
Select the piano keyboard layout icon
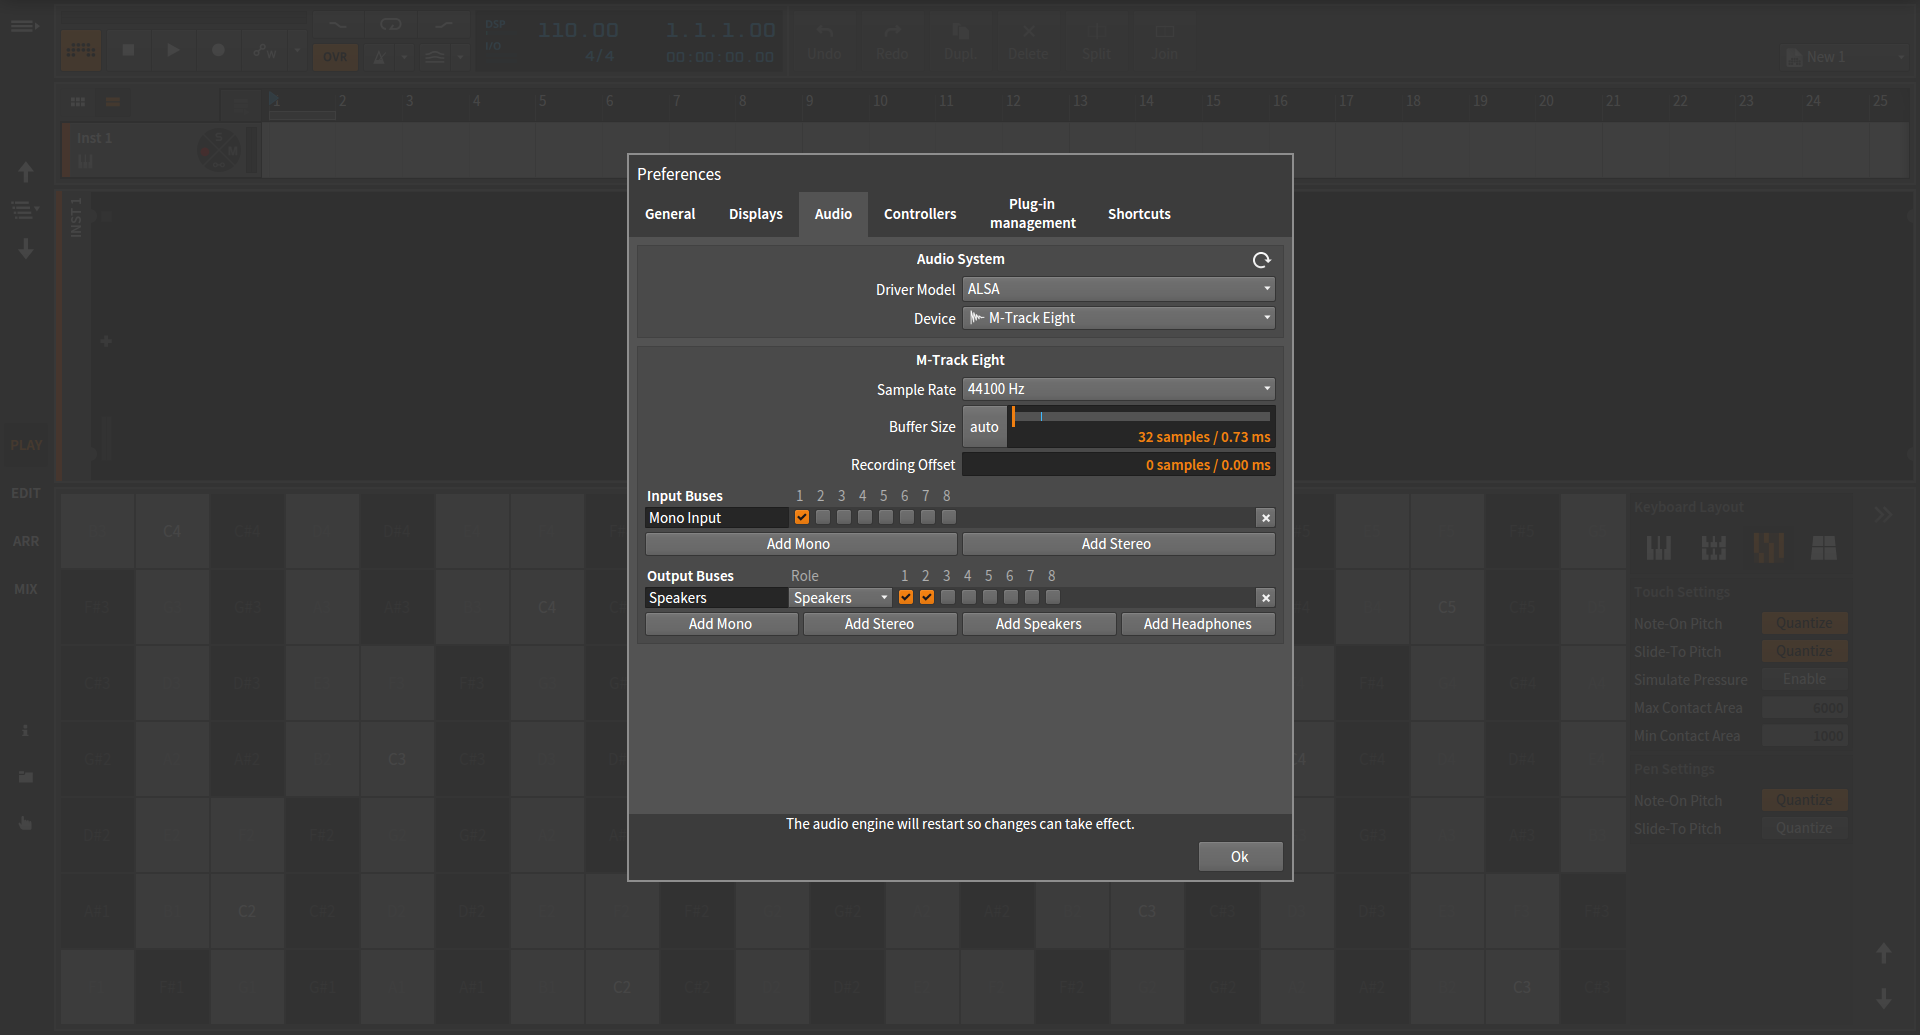(1659, 548)
